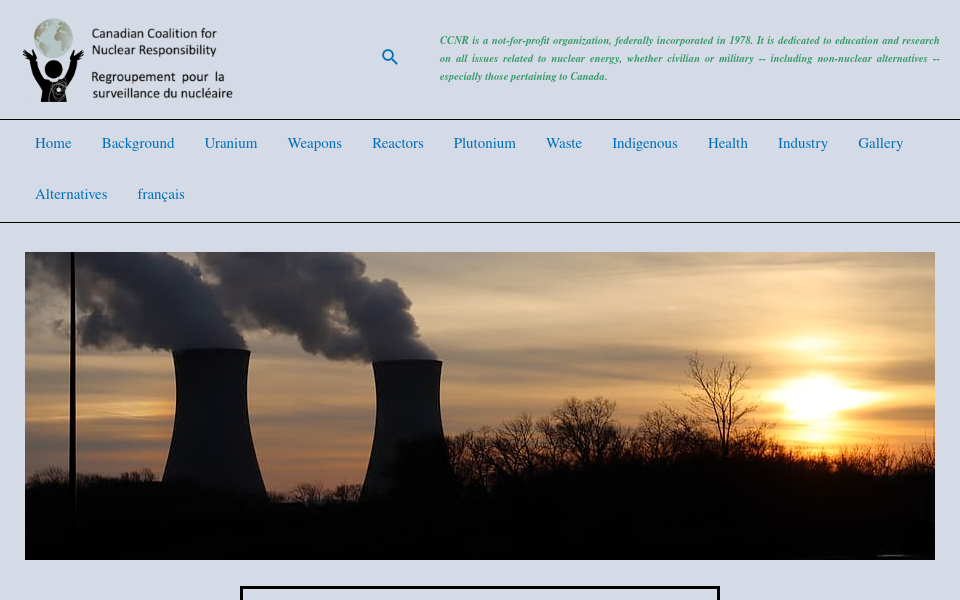Viewport: 960px width, 600px height.
Task: Navigate to the Home menu item
Action: pyautogui.click(x=53, y=143)
